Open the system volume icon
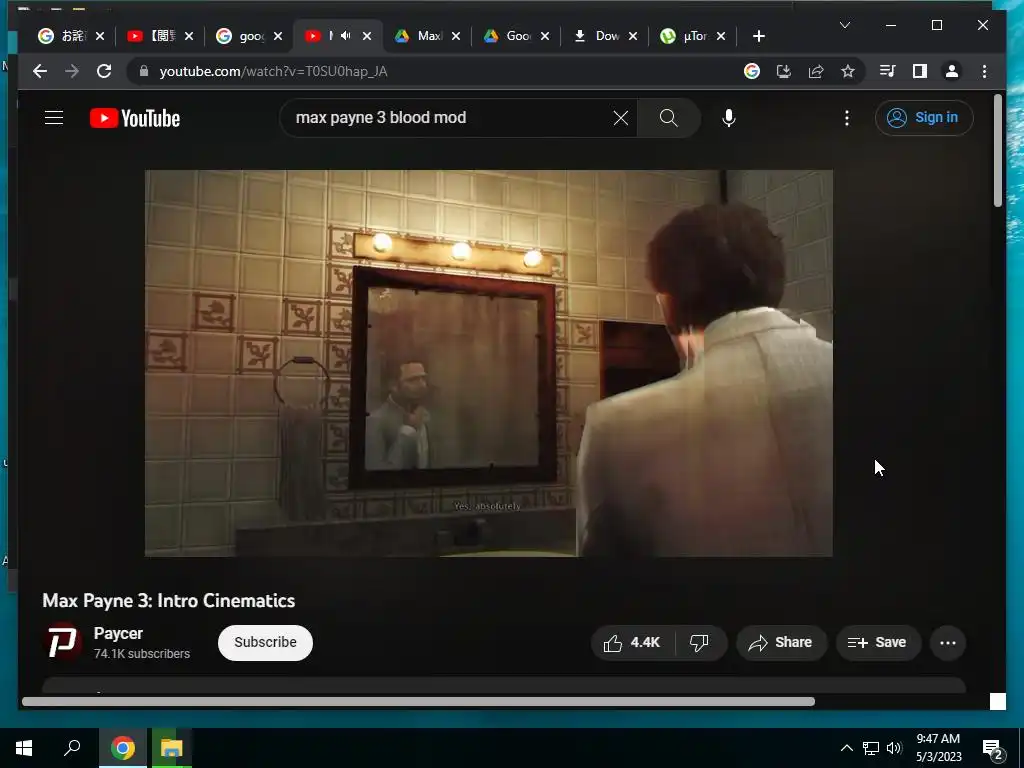Viewport: 1024px width, 768px height. point(894,748)
